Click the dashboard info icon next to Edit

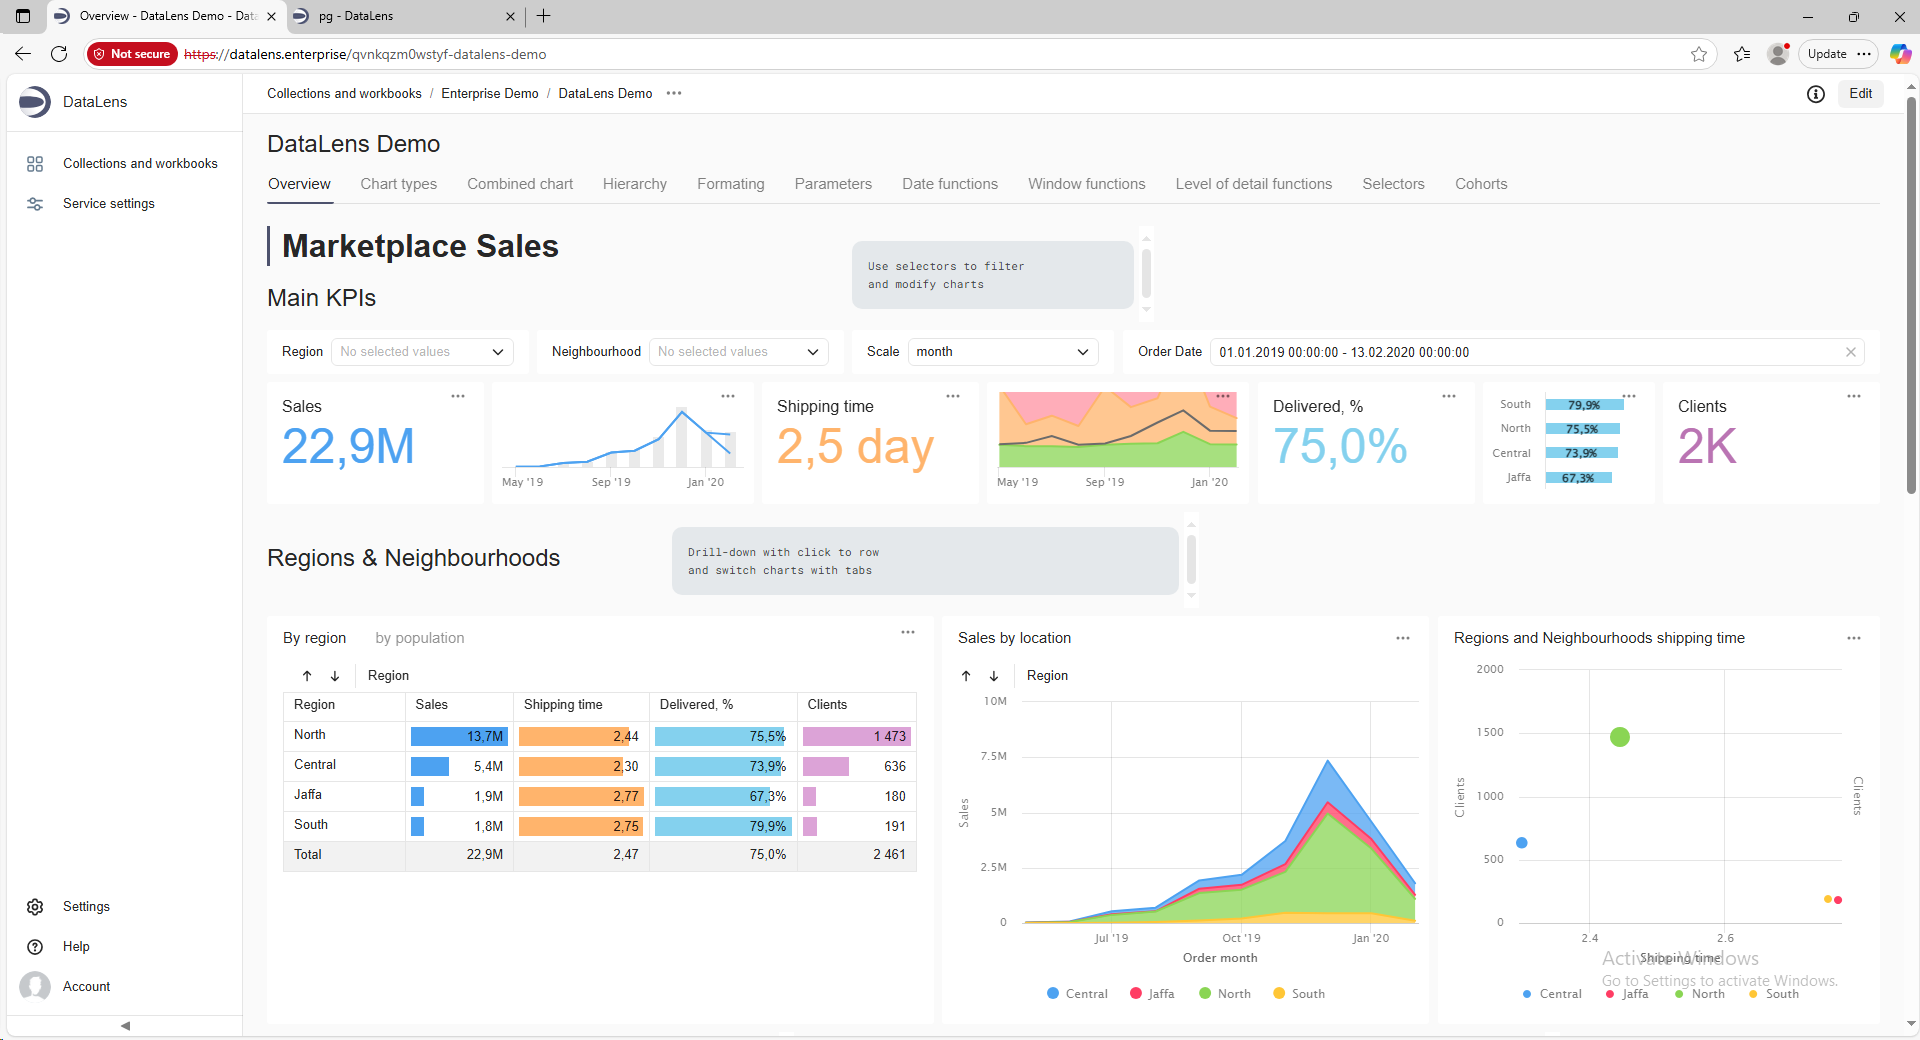[1816, 94]
